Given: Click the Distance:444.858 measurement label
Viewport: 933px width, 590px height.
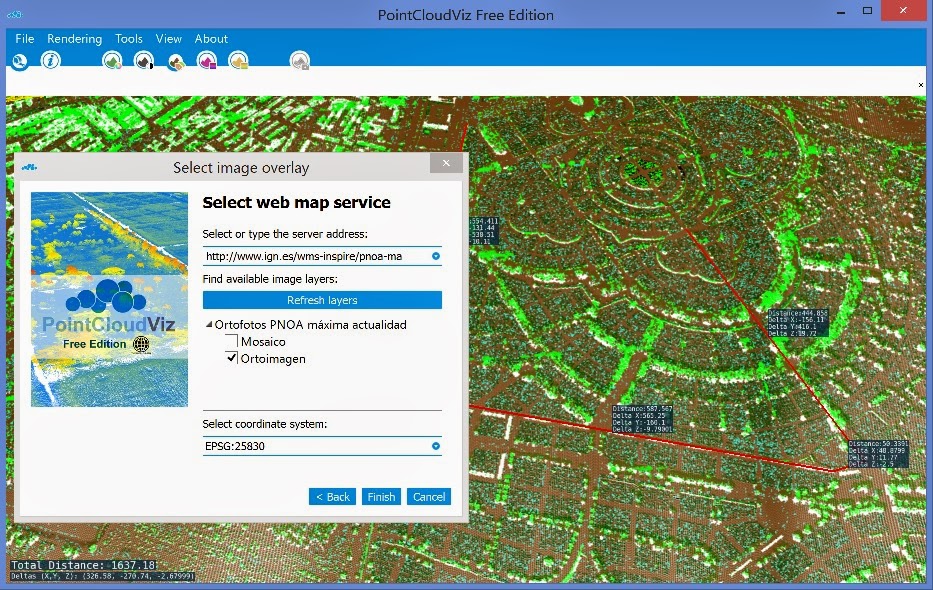Looking at the screenshot, I should coord(798,323).
